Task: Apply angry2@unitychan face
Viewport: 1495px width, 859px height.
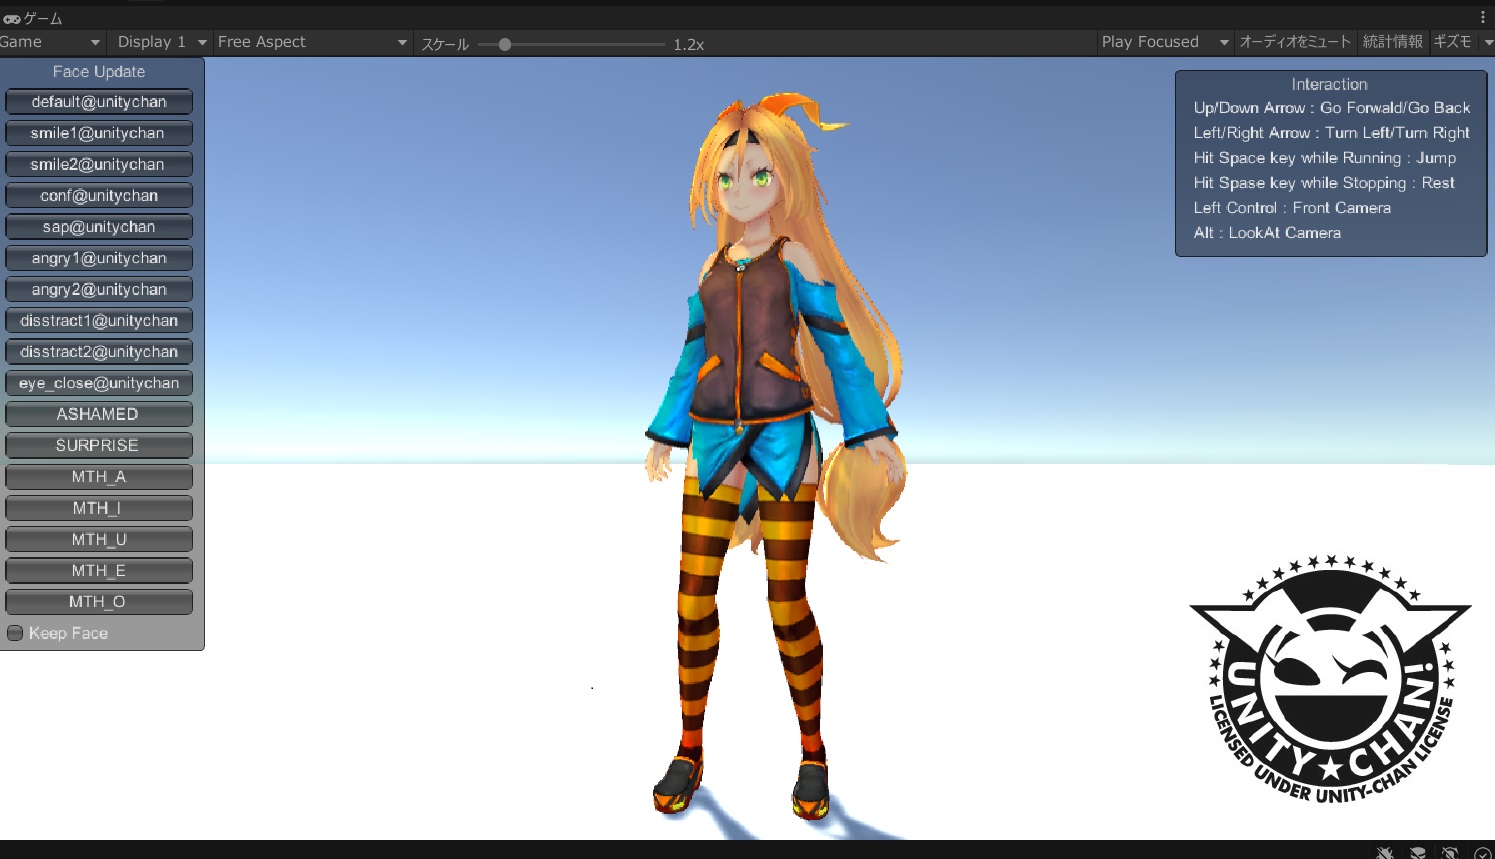Action: point(99,290)
